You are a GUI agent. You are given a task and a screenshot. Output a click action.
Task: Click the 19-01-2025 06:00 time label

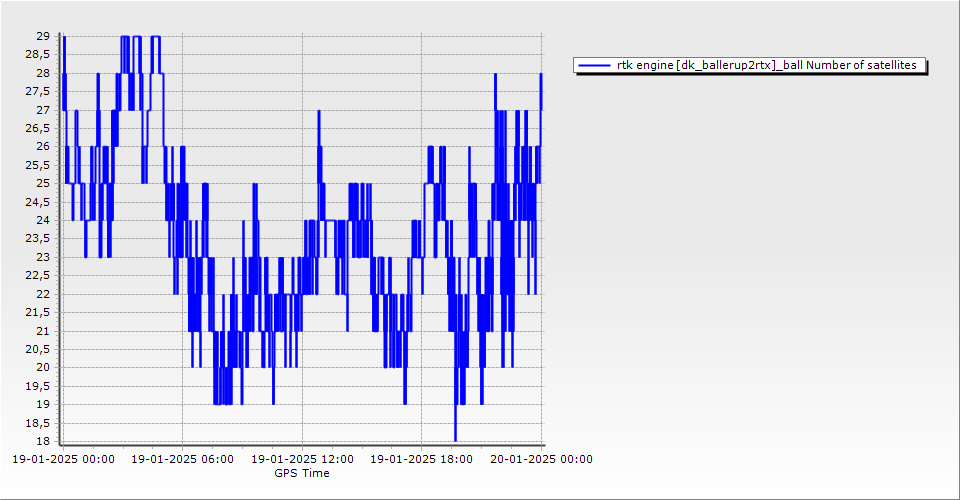(182, 459)
